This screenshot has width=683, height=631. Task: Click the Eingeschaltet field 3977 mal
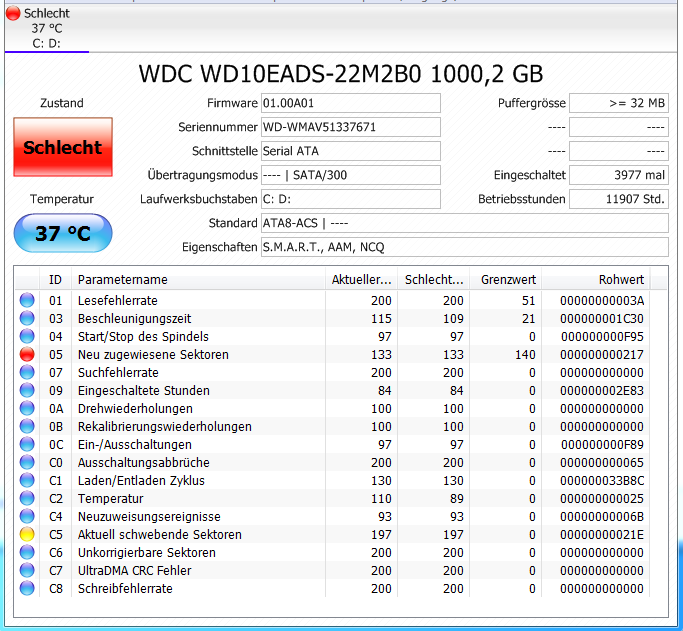point(619,175)
